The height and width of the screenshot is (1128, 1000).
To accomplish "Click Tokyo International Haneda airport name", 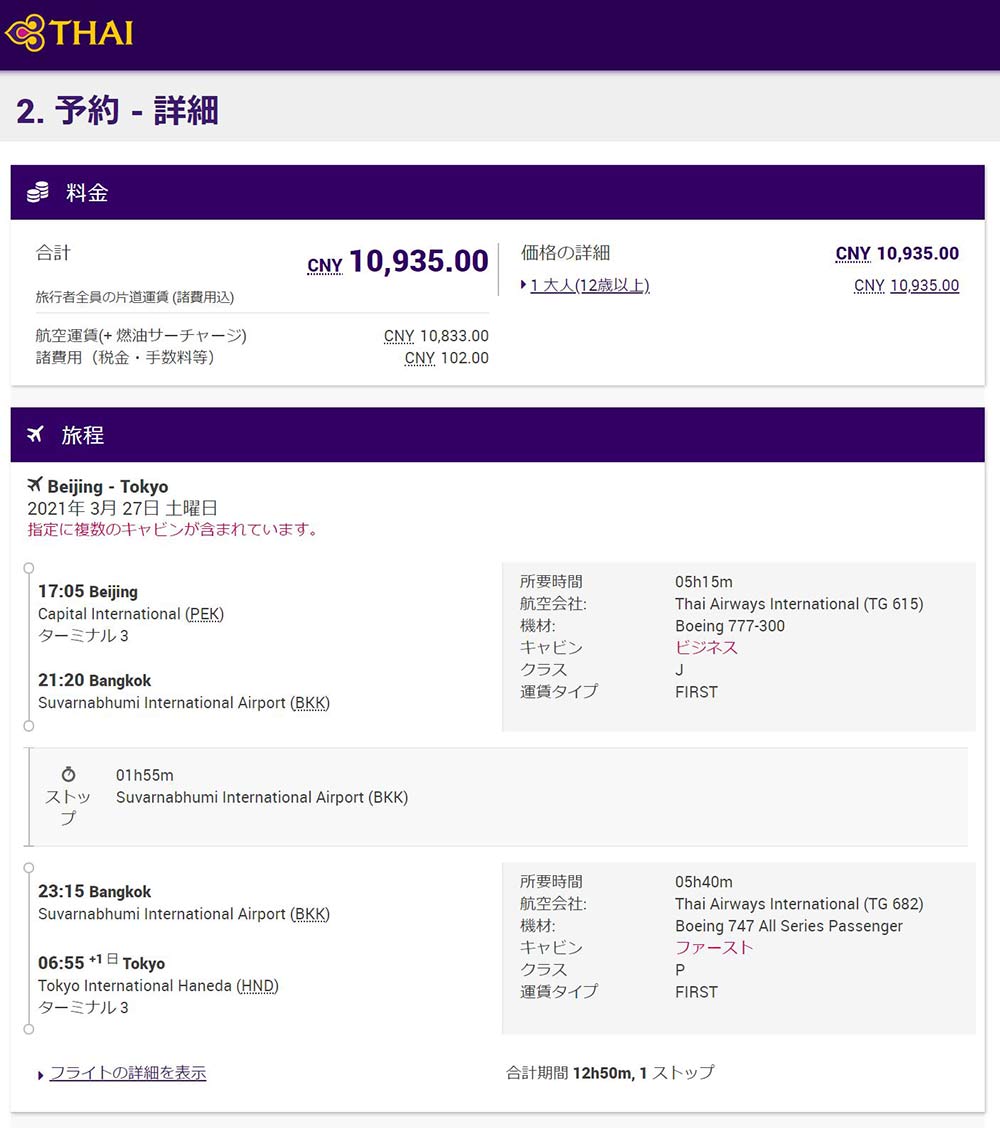I will [135, 986].
